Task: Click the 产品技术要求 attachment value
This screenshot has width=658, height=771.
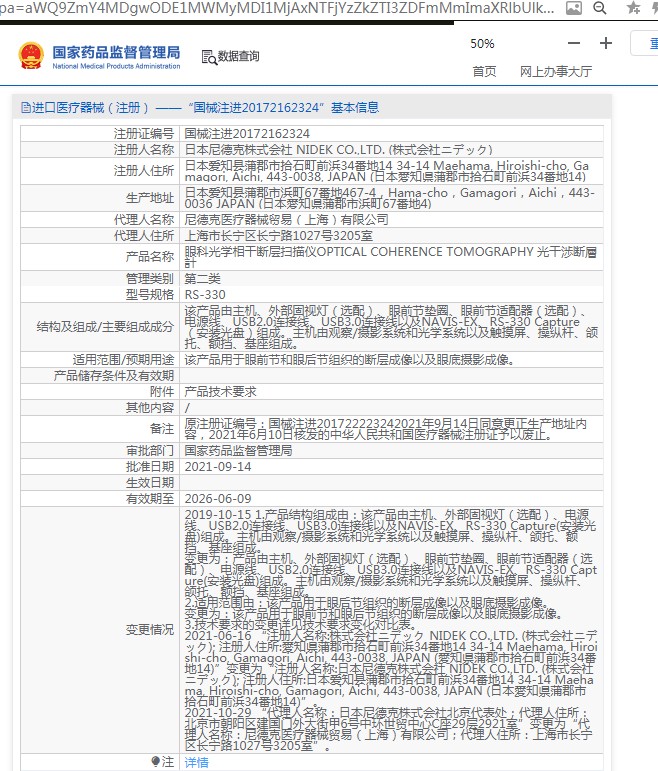Action: click(220, 392)
